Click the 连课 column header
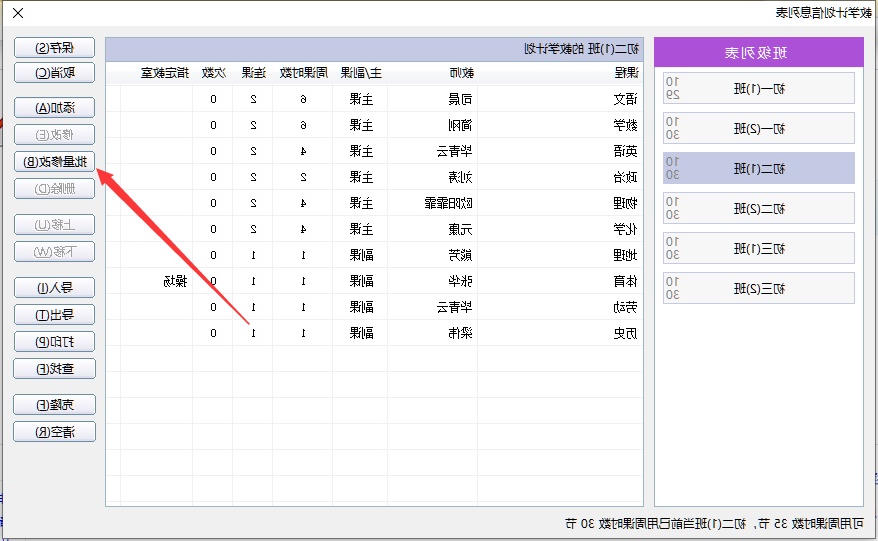Screen dimensions: 878x541 coord(253,73)
